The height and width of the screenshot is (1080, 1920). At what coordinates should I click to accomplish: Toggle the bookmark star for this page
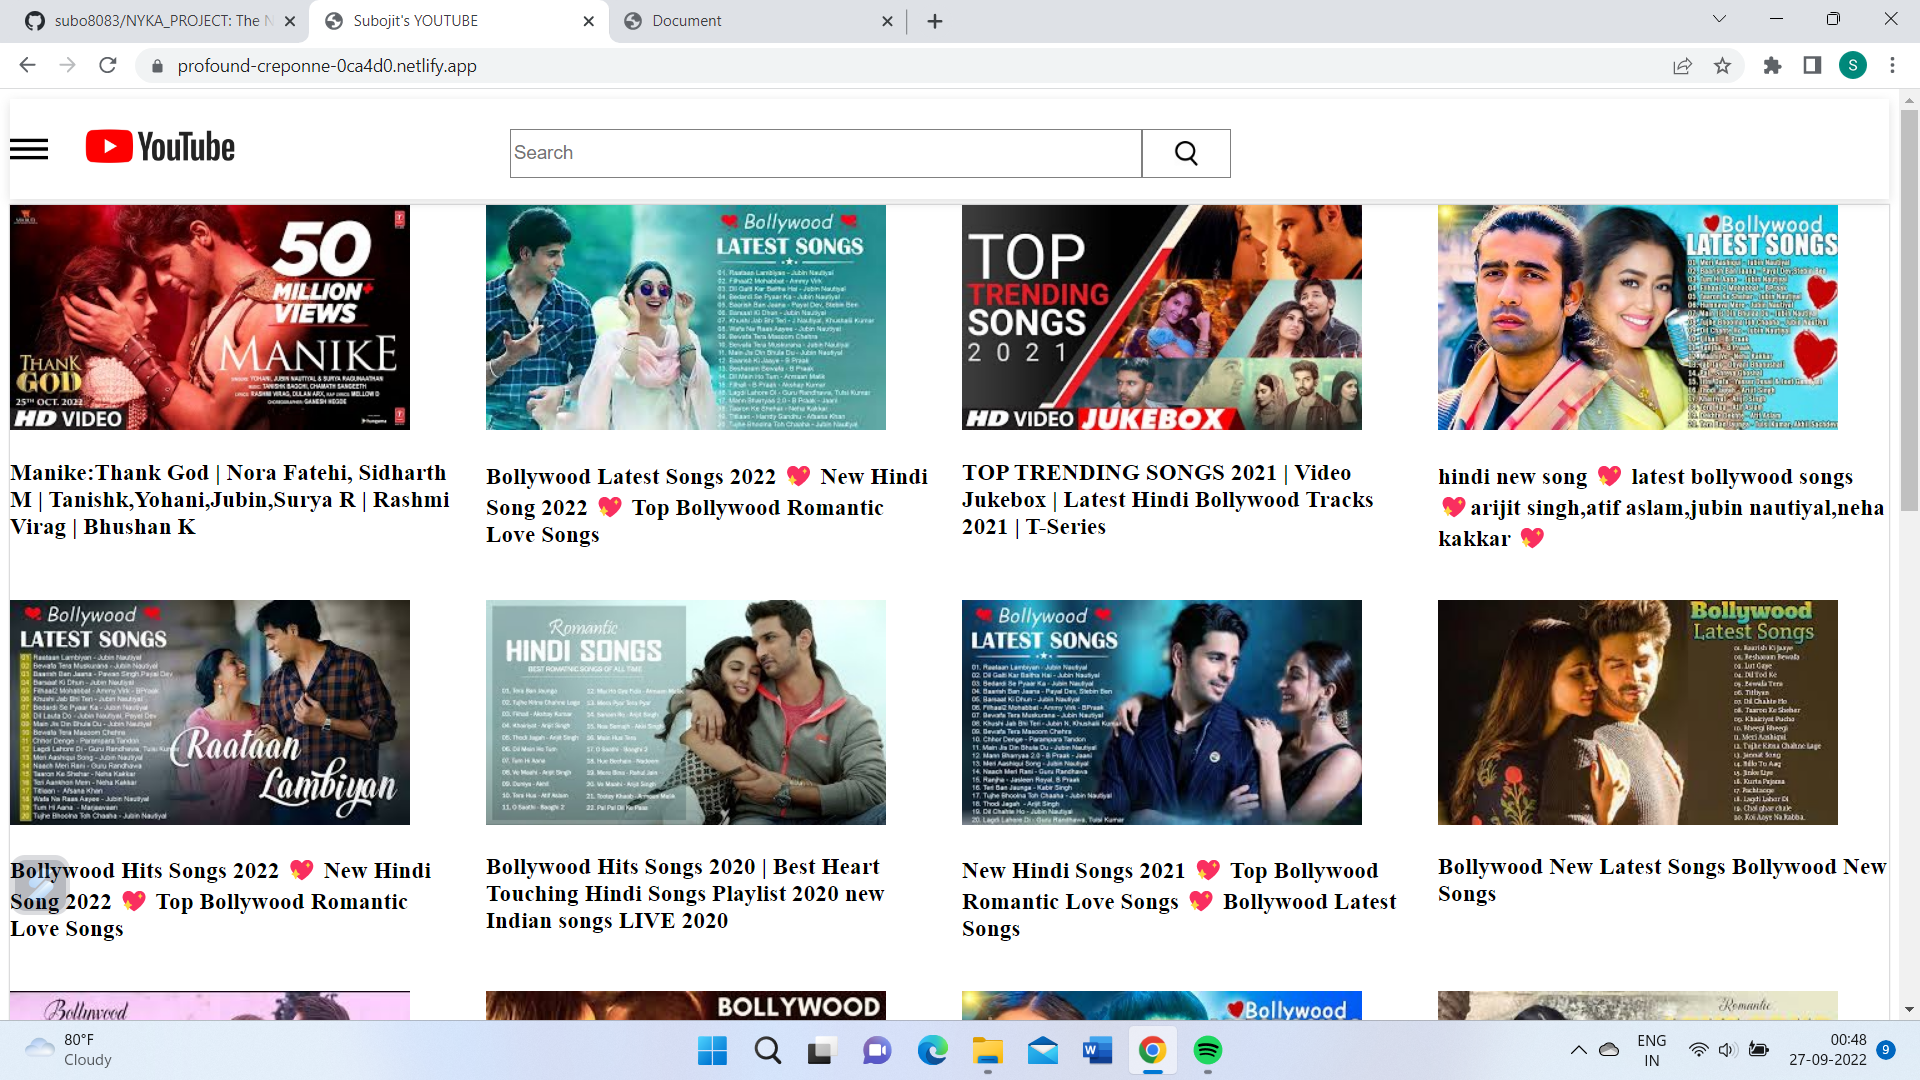point(1722,66)
